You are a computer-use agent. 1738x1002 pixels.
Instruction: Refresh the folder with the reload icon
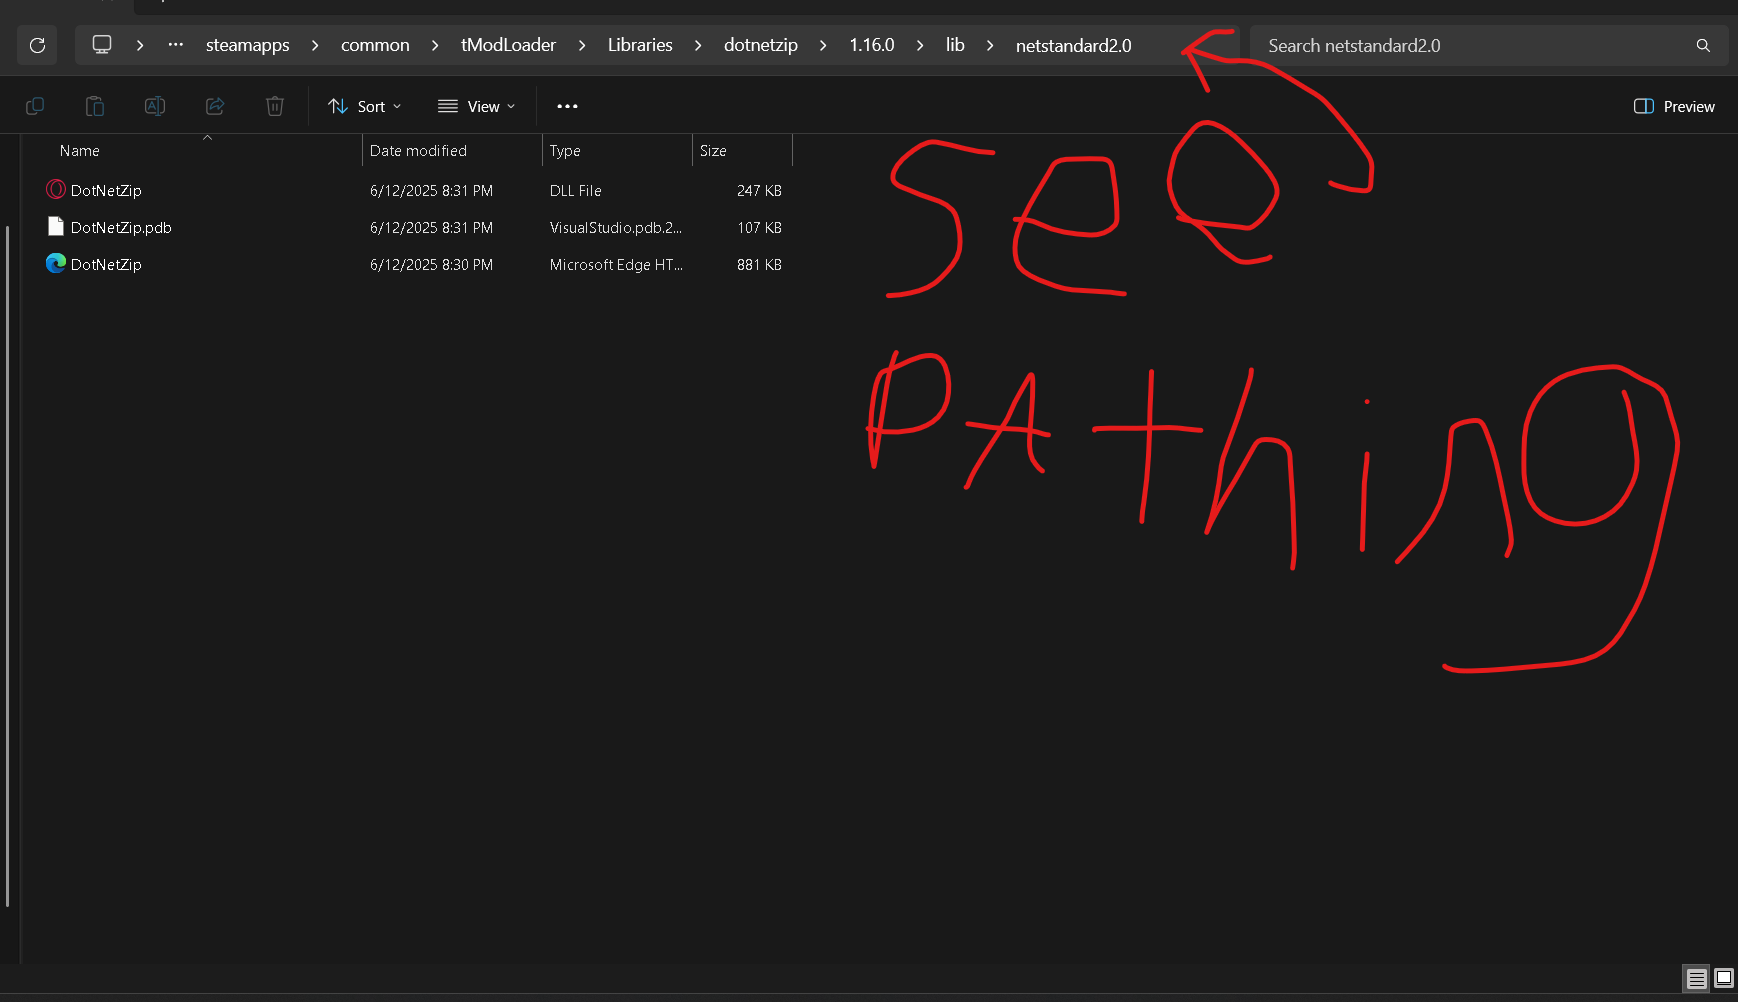(37, 45)
